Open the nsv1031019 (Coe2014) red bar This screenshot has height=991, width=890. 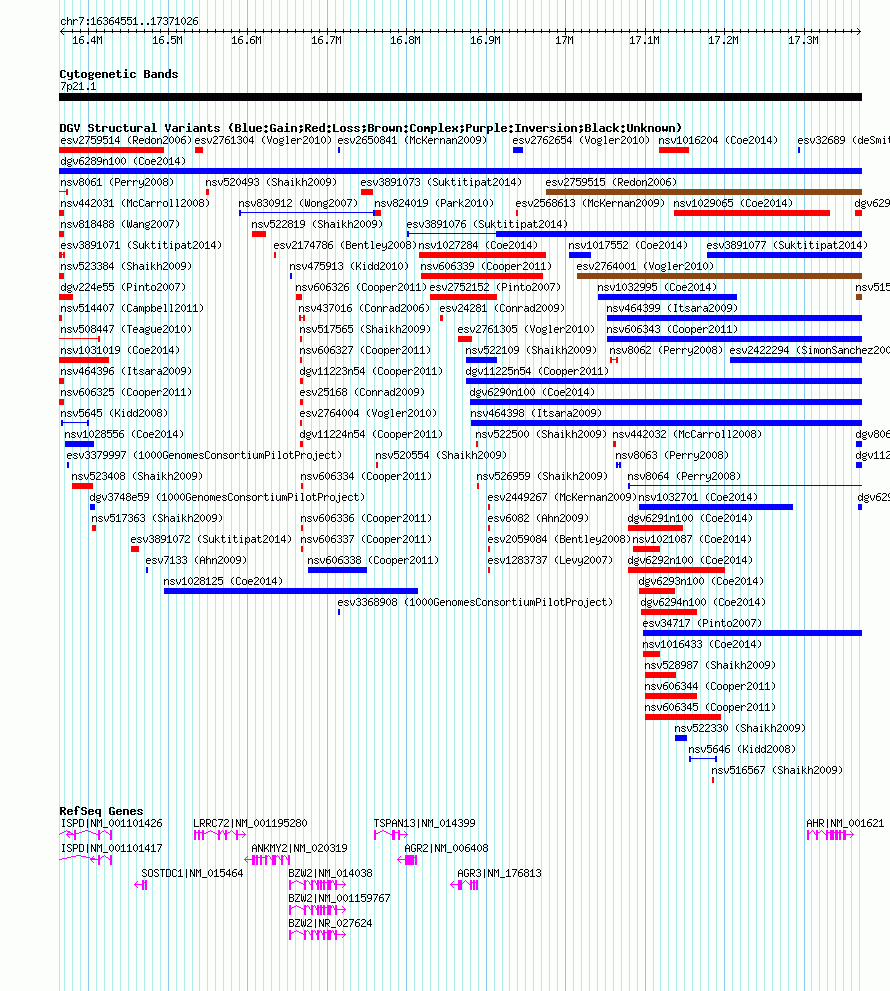[84, 360]
